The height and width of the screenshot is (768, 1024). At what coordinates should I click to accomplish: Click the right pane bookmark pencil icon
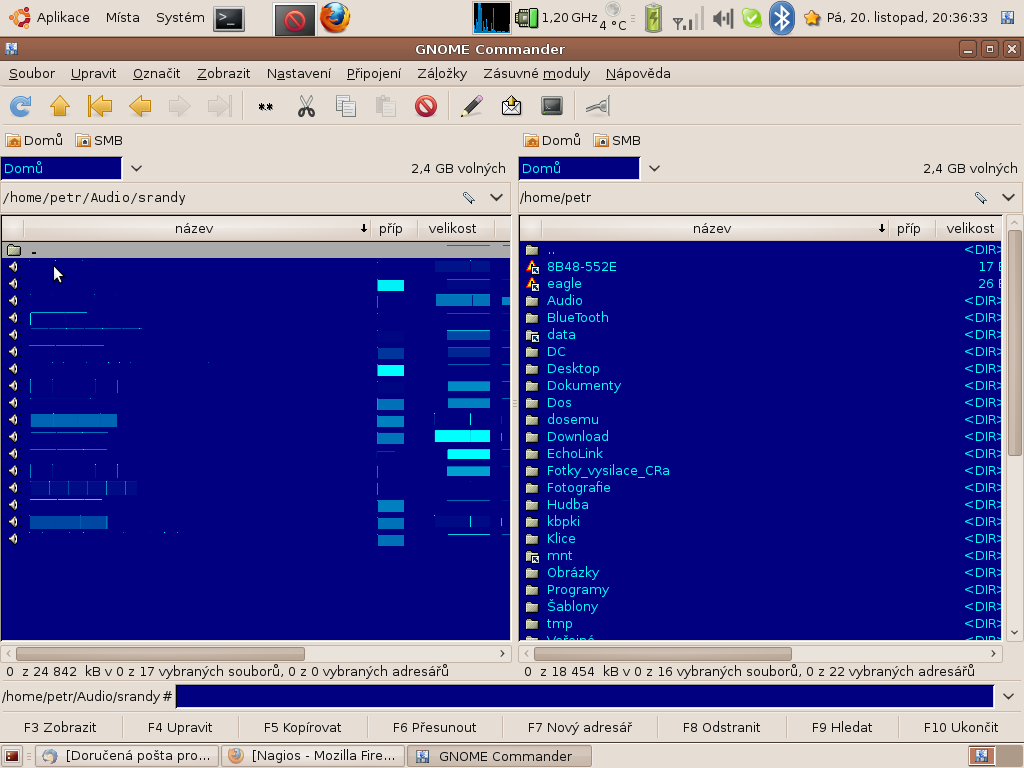[980, 197]
